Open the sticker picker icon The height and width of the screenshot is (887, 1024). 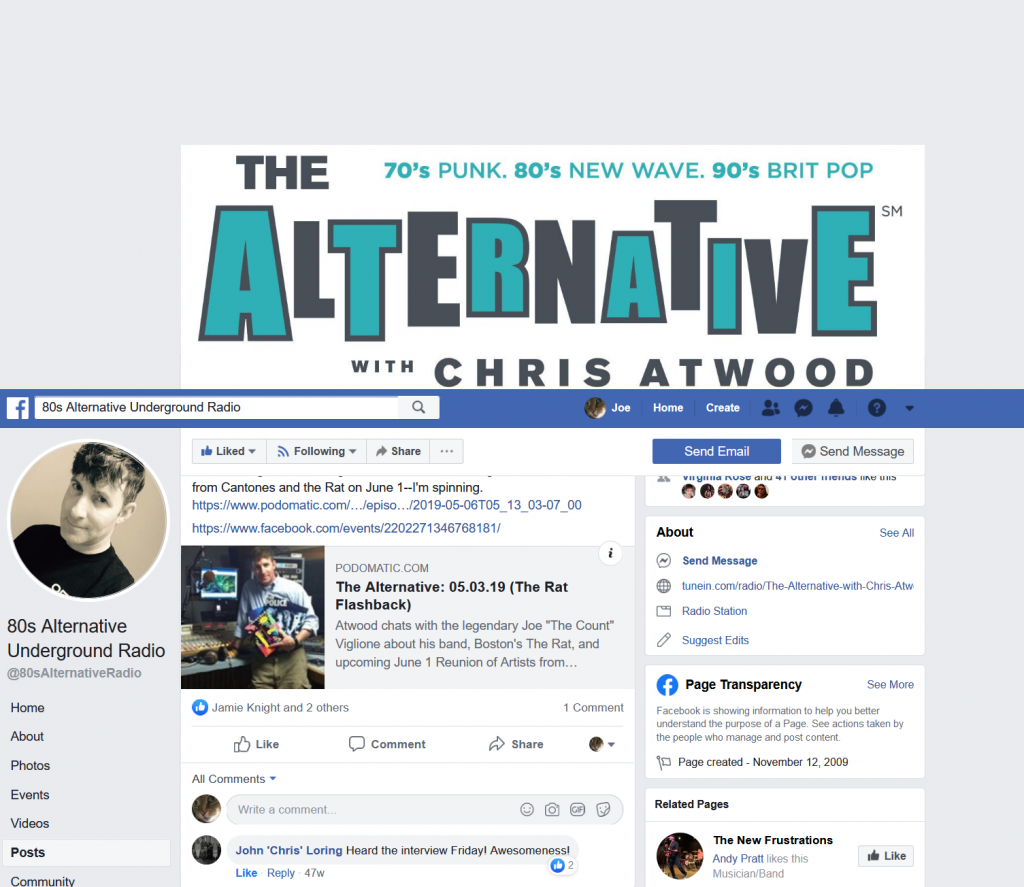click(x=603, y=810)
